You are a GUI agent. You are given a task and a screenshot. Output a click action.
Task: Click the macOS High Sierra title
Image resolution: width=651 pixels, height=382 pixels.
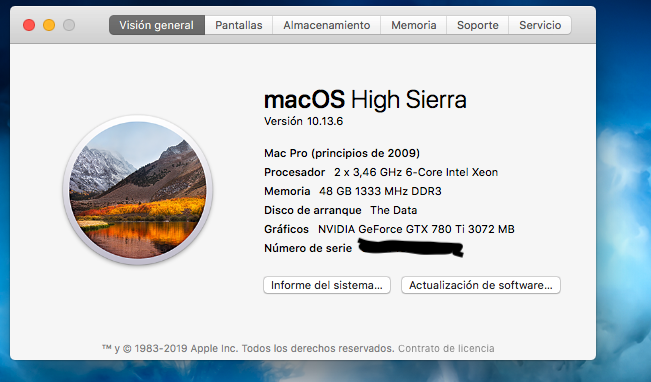point(365,100)
